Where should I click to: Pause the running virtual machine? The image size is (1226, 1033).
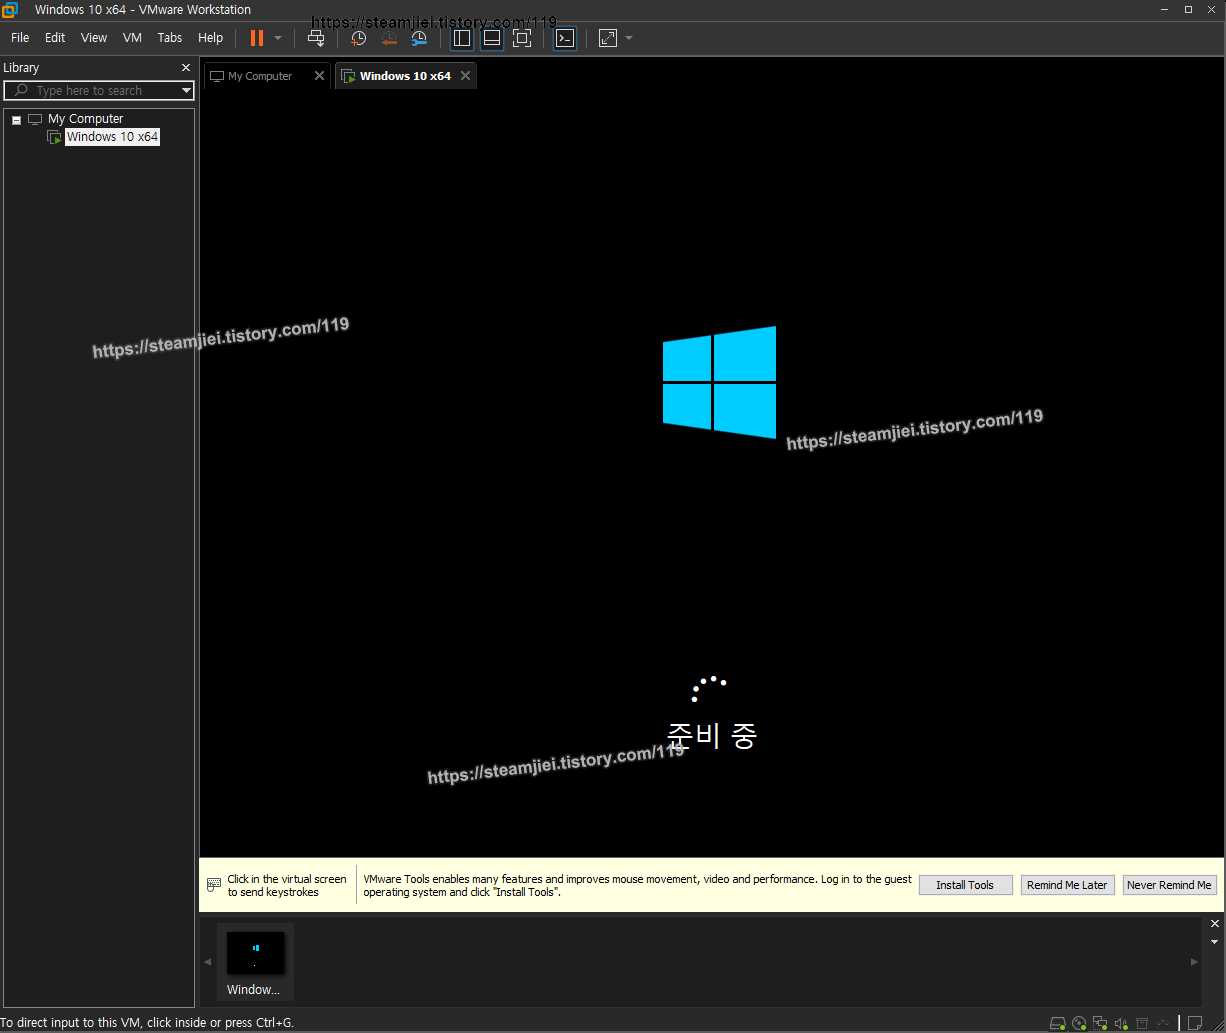(x=257, y=38)
